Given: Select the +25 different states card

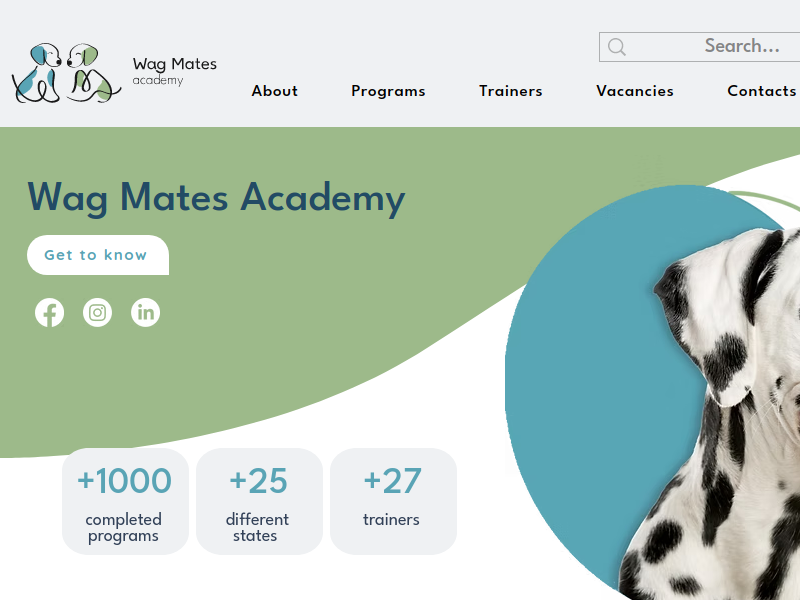Looking at the screenshot, I should pyautogui.click(x=259, y=502).
